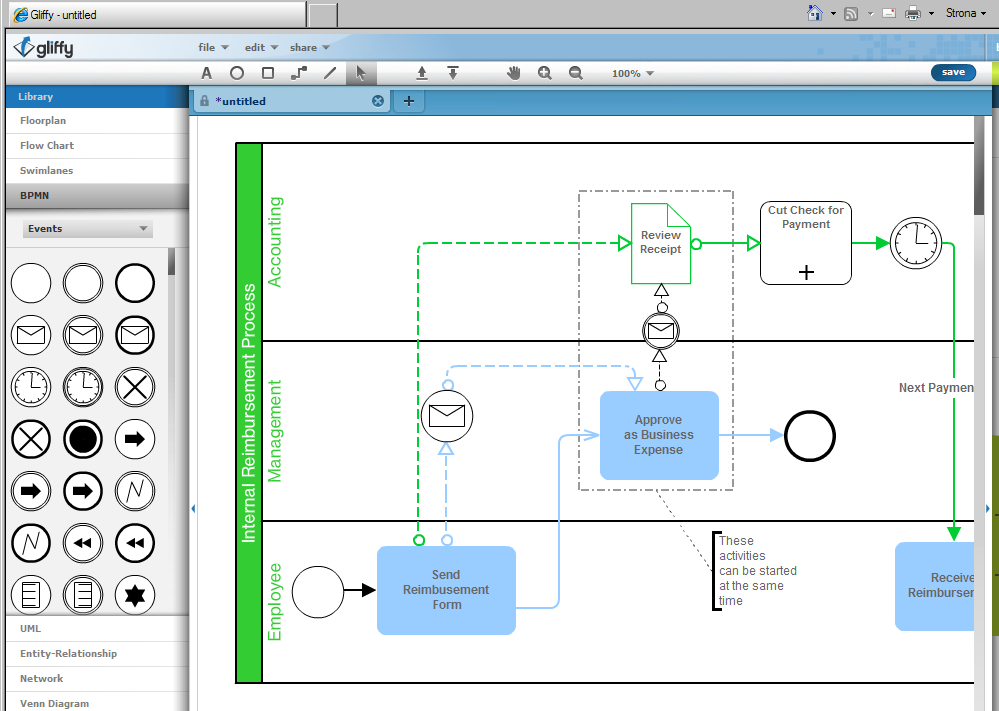Open the share menu
This screenshot has width=999, height=711.
pyautogui.click(x=310, y=48)
